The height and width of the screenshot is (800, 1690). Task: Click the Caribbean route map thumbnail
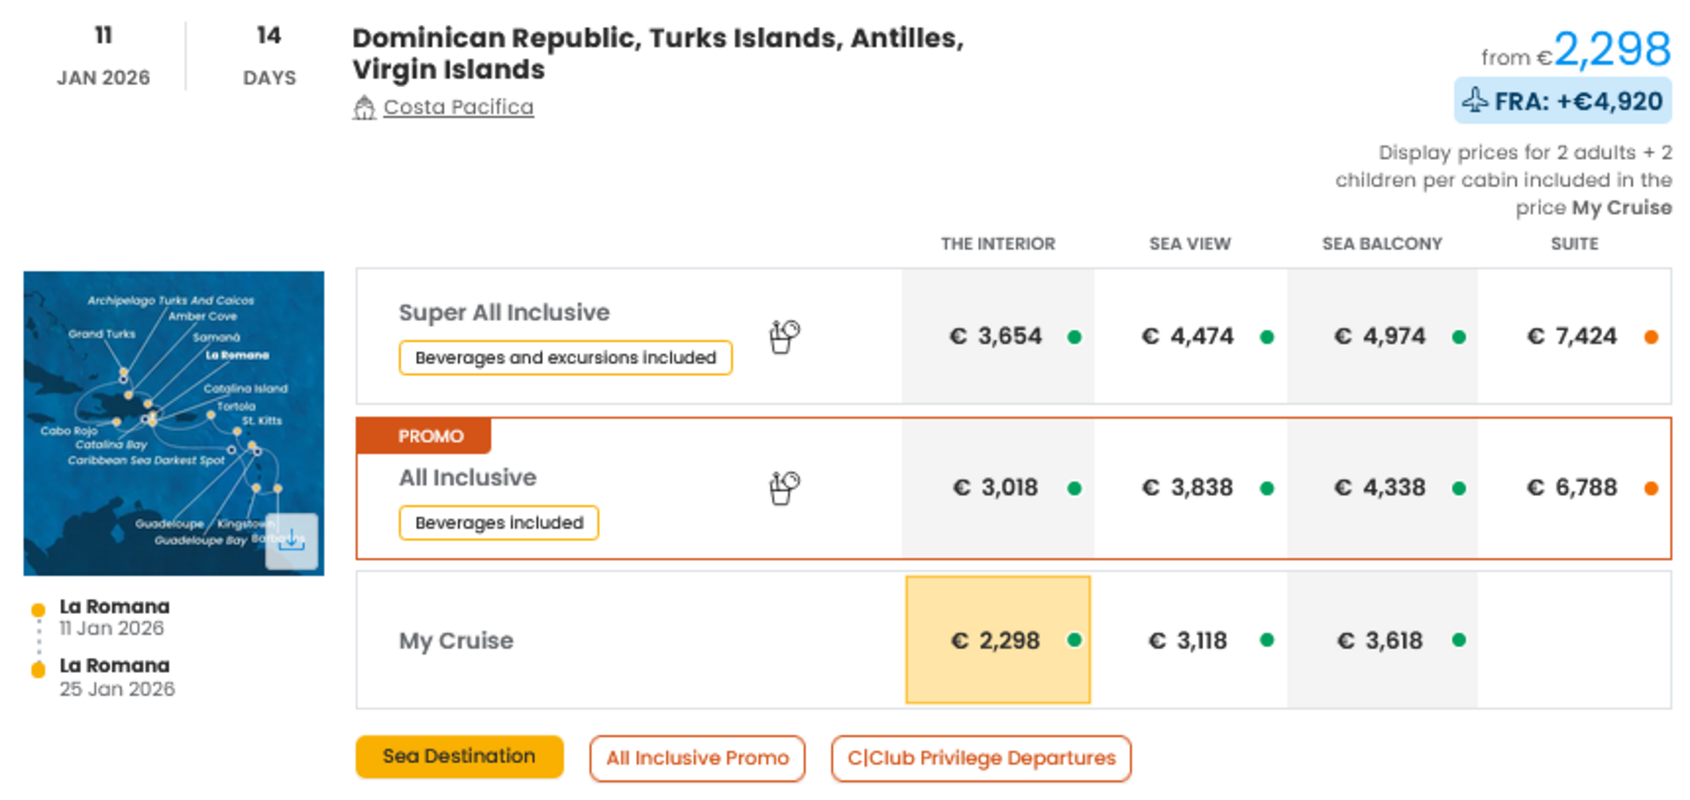pos(173,422)
